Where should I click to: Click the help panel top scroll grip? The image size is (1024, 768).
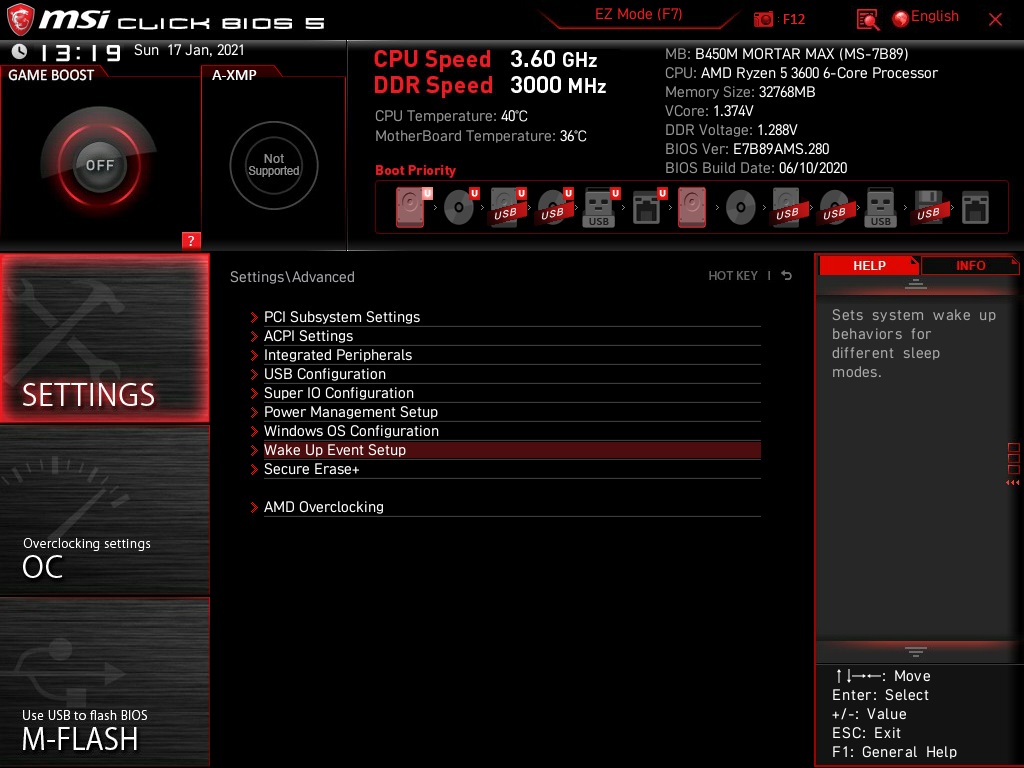[x=916, y=283]
